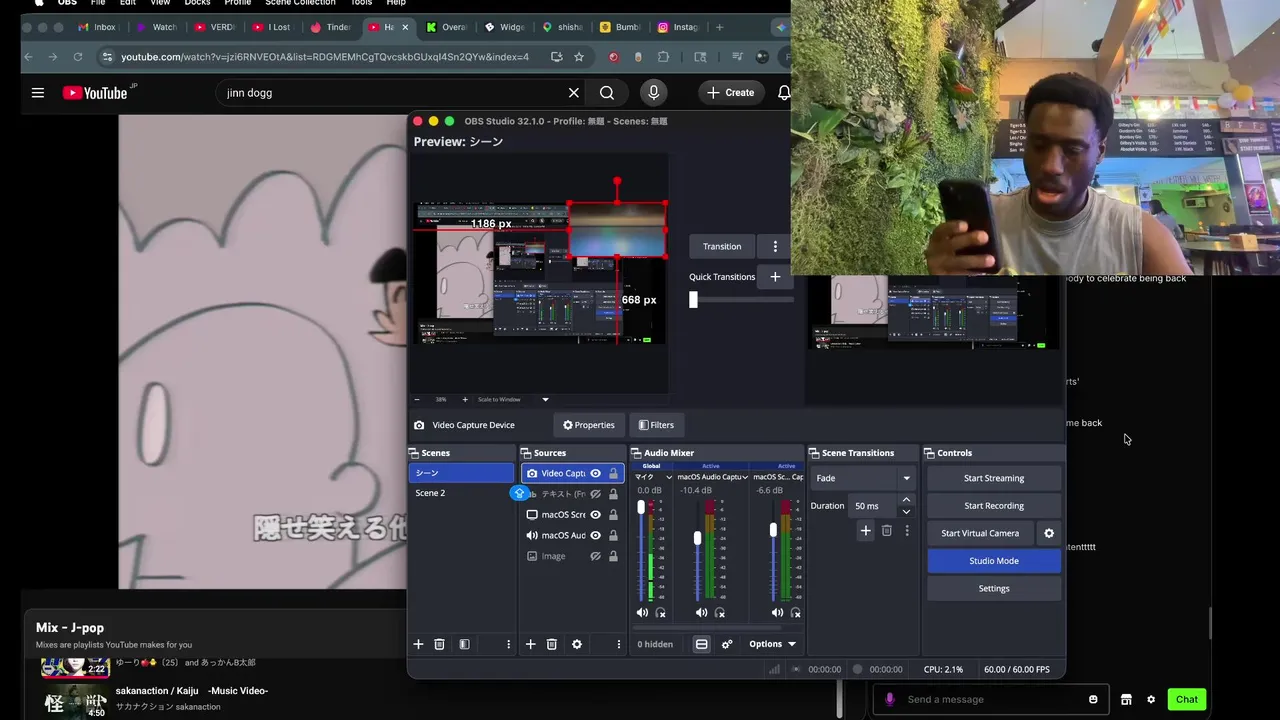
Task: Open the マイク channel dropdown arrow
Action: tap(669, 477)
